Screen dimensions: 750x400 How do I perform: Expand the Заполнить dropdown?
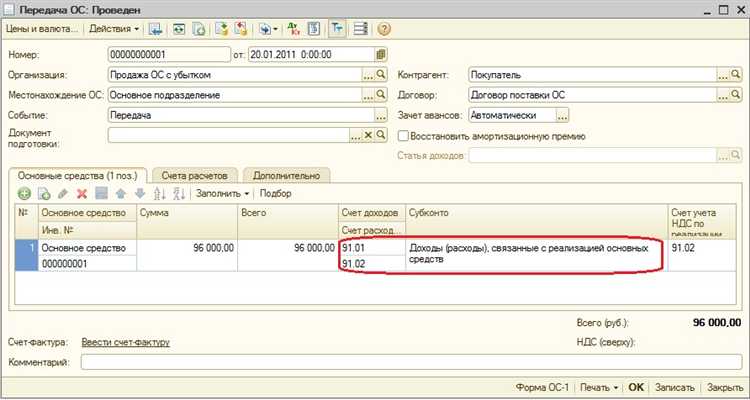(x=221, y=193)
